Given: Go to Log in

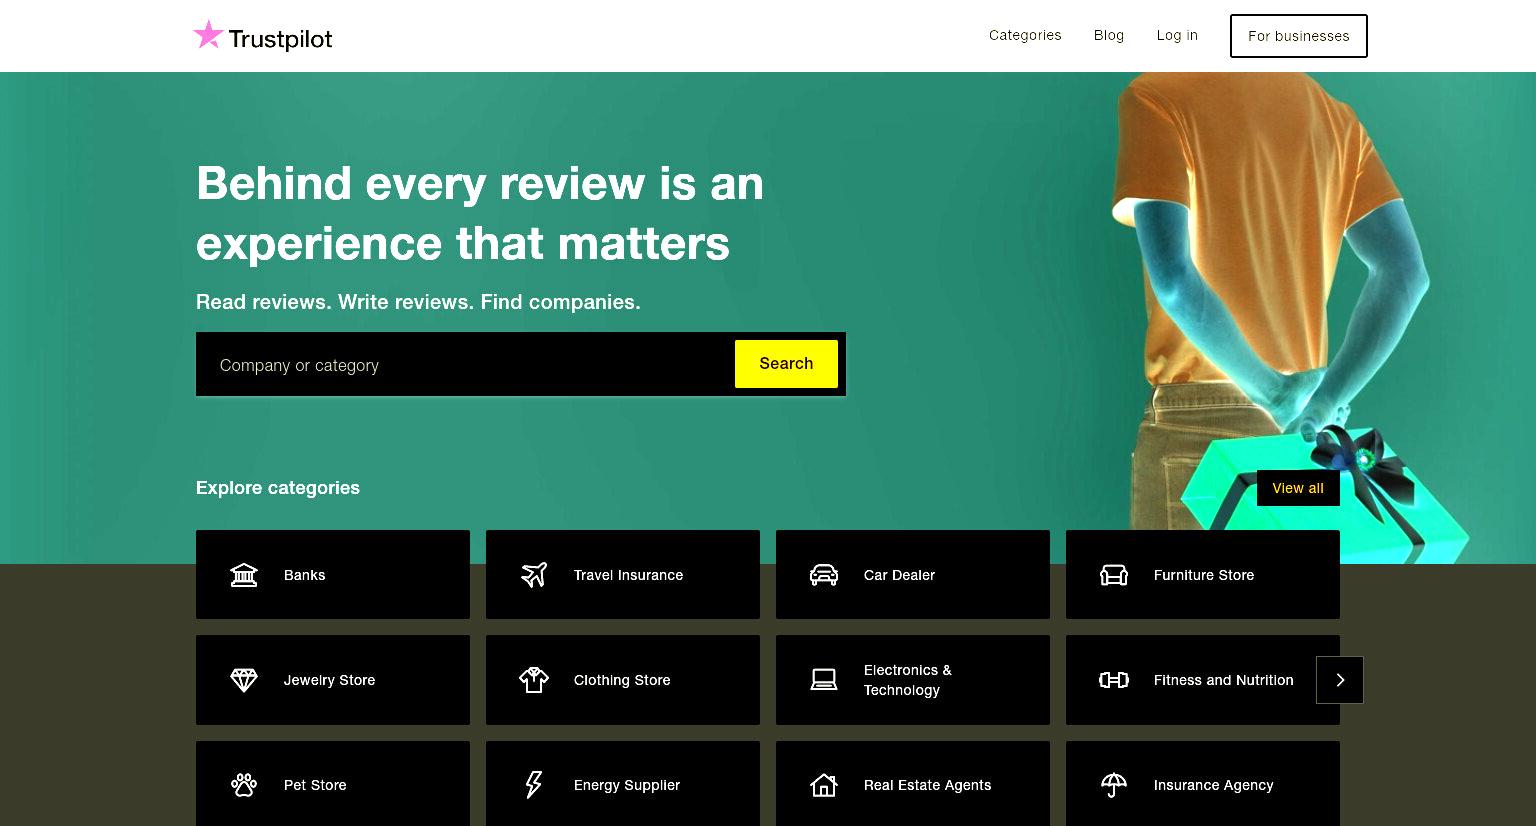Looking at the screenshot, I should [x=1177, y=35].
